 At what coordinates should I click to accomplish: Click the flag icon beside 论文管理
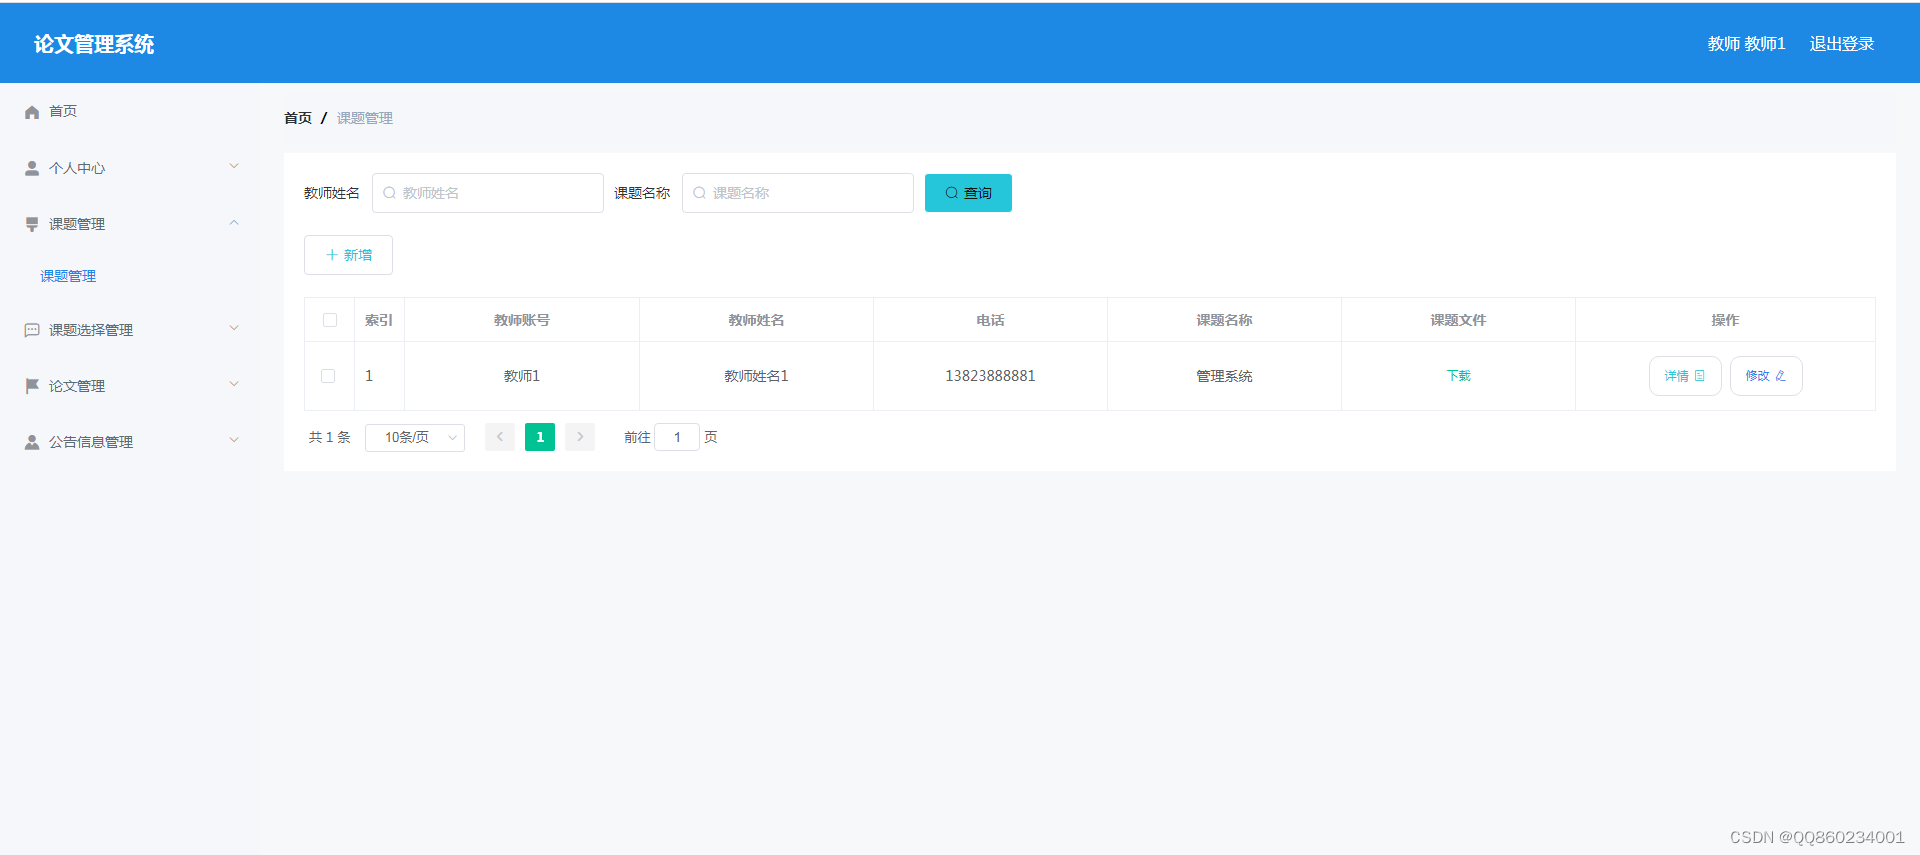click(x=32, y=386)
